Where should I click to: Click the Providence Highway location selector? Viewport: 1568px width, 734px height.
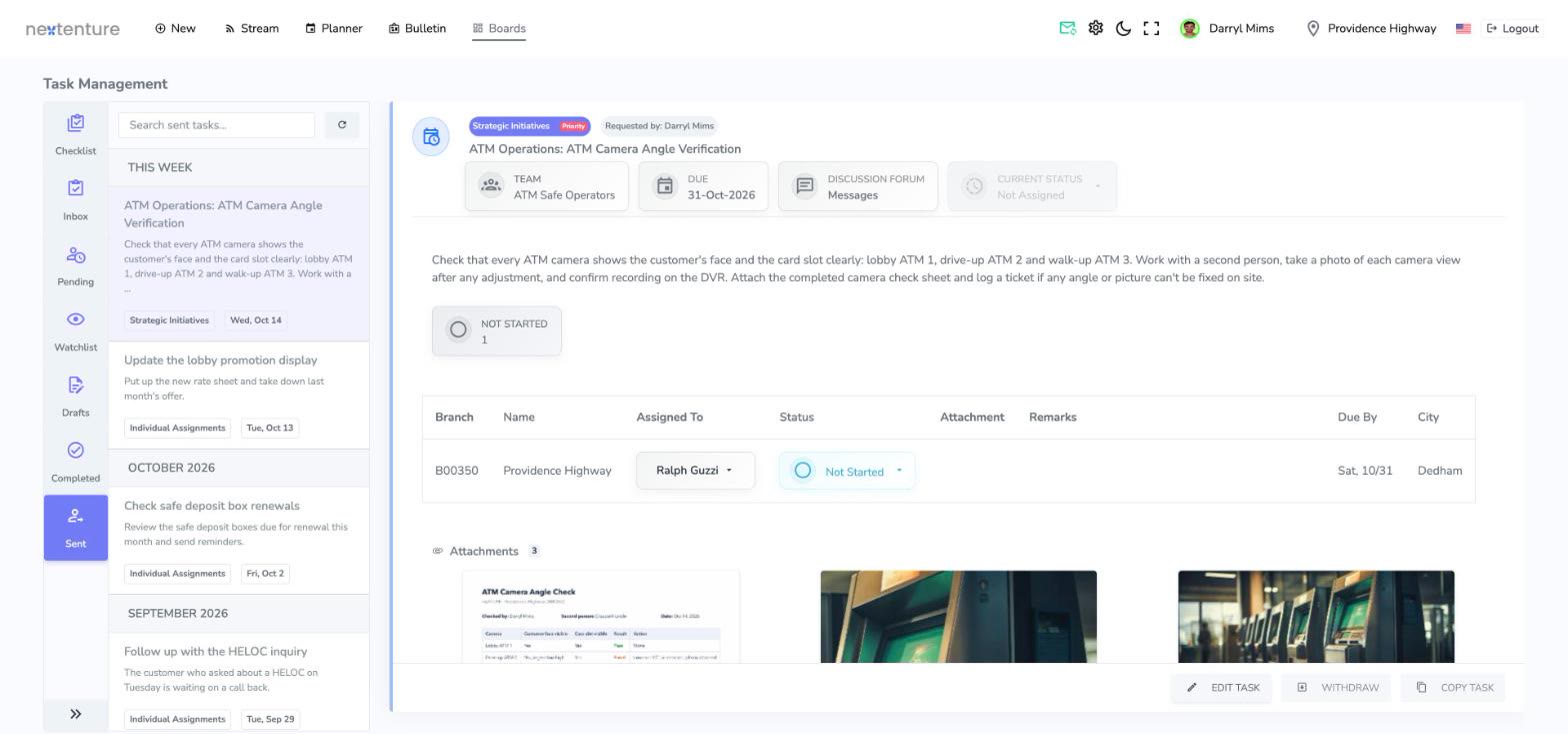[1371, 28]
